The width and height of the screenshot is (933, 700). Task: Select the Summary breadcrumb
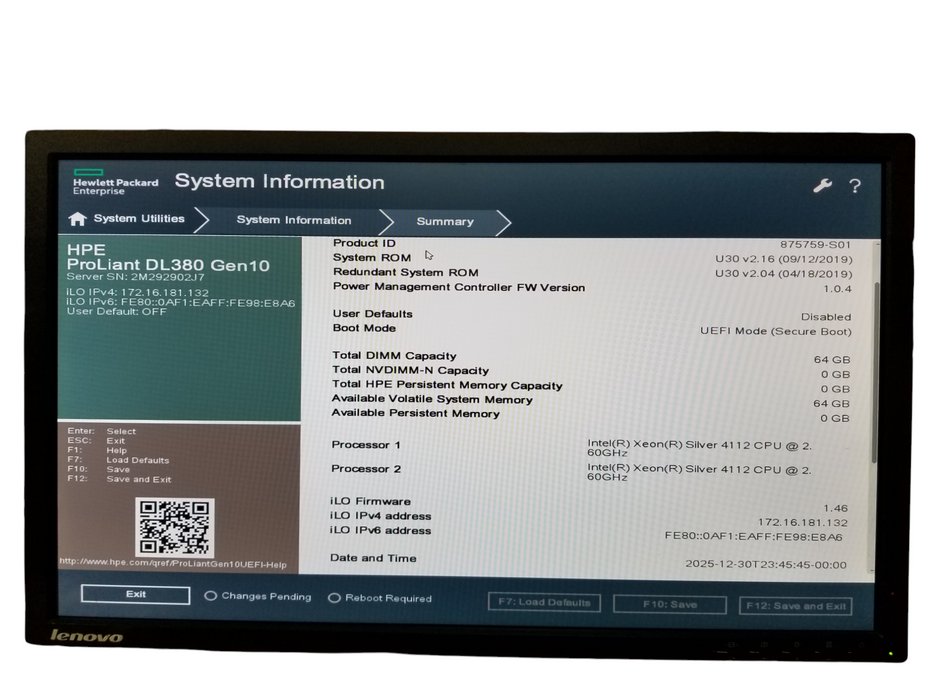click(x=445, y=221)
